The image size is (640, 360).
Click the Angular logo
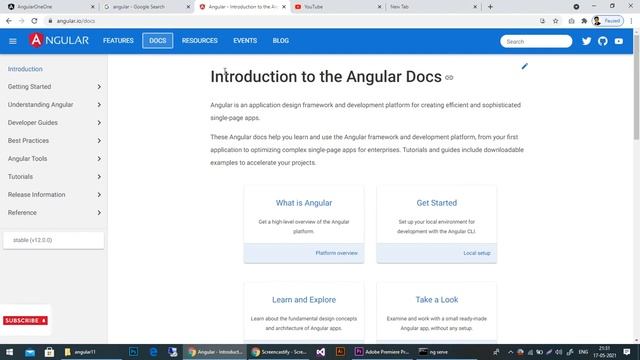tap(59, 40)
